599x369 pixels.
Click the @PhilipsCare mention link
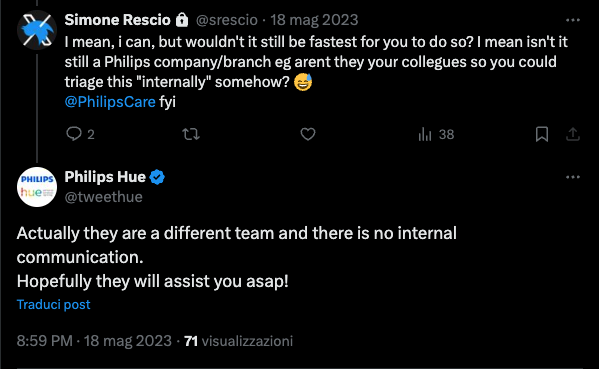click(110, 102)
